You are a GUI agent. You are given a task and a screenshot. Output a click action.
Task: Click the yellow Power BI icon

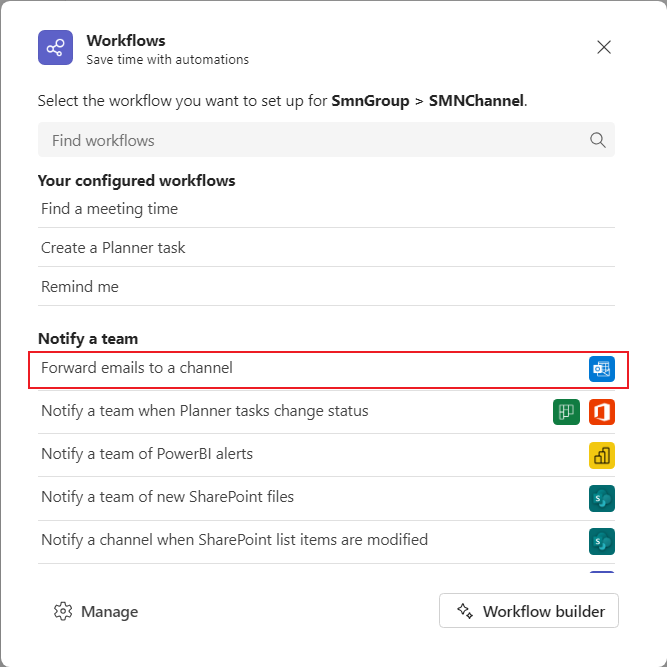click(x=601, y=455)
